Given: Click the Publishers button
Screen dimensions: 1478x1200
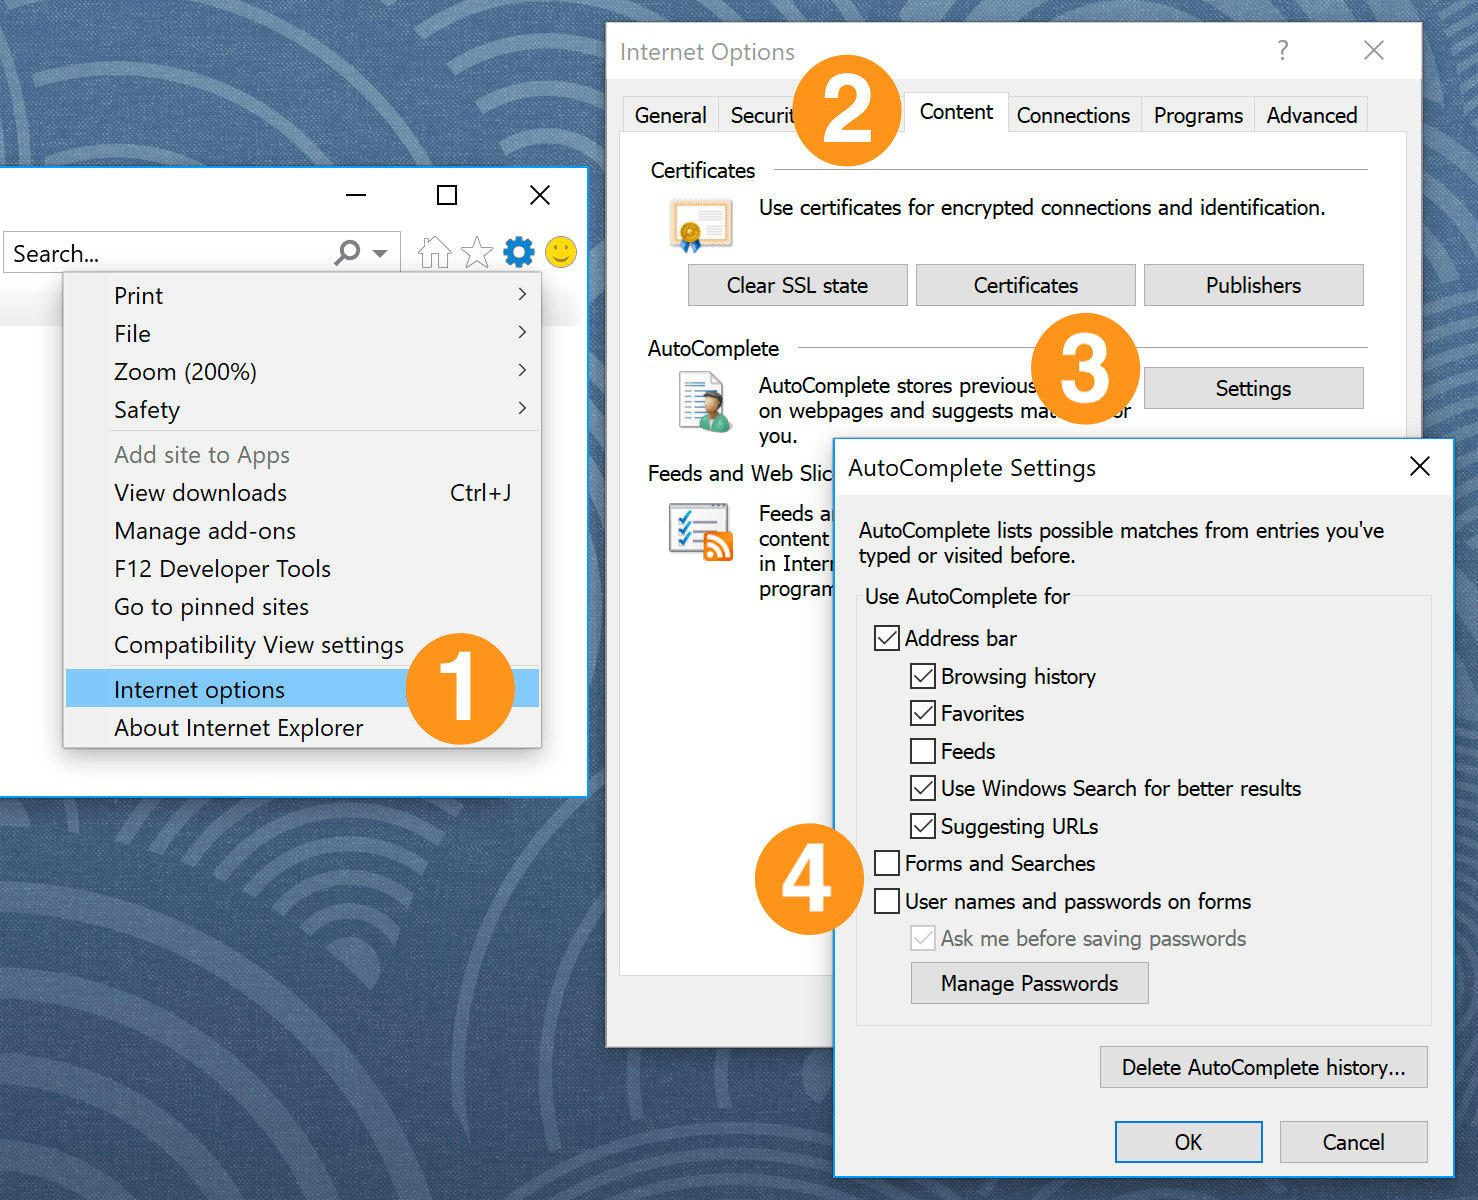Looking at the screenshot, I should 1254,285.
